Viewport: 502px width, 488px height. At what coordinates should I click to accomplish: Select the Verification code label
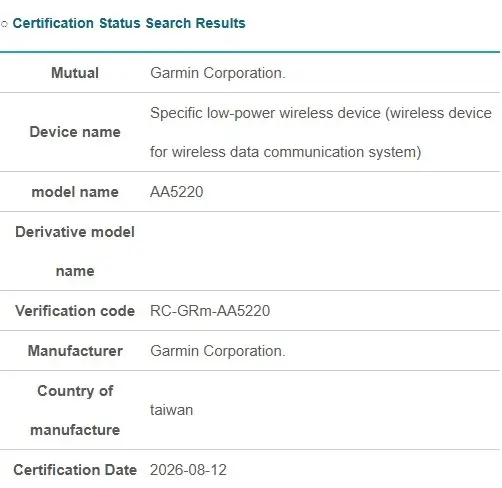pyautogui.click(x=75, y=311)
